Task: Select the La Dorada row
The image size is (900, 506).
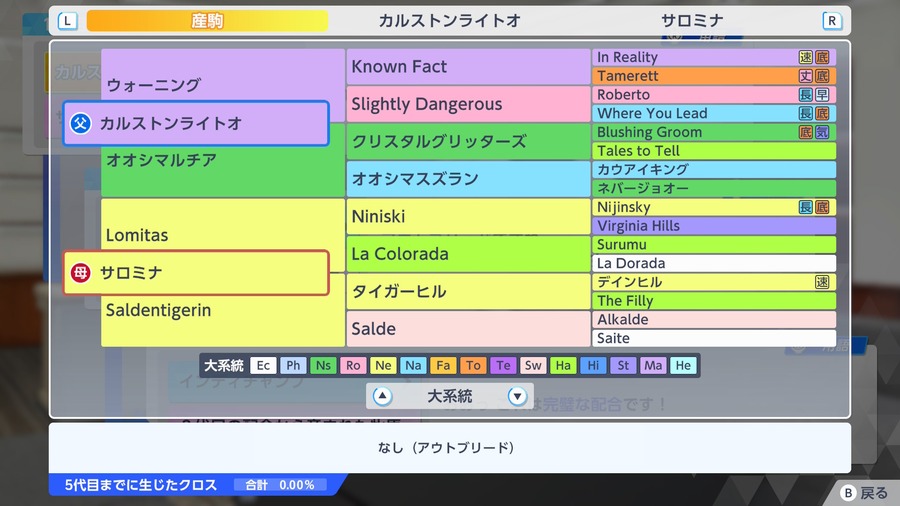Action: [714, 263]
